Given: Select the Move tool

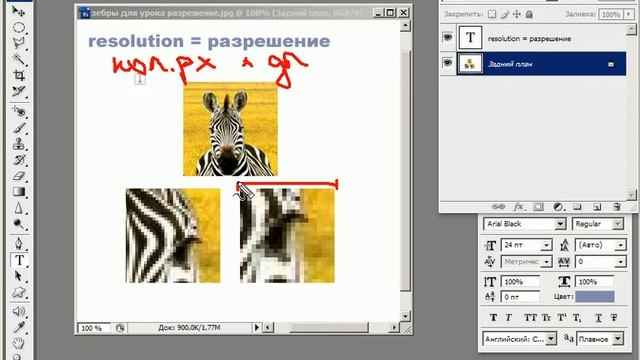Looking at the screenshot, I should (x=18, y=11).
